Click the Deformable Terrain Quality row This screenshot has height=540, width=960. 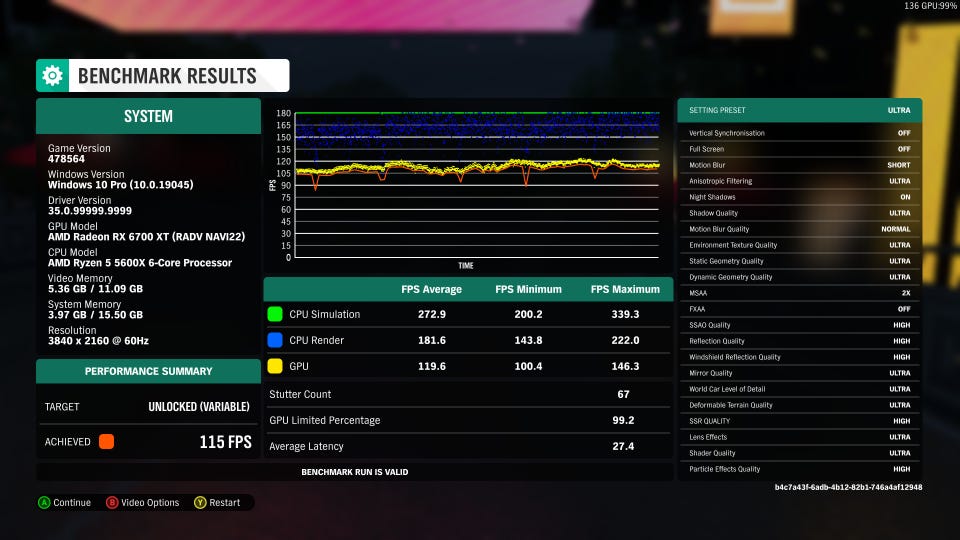pos(800,405)
